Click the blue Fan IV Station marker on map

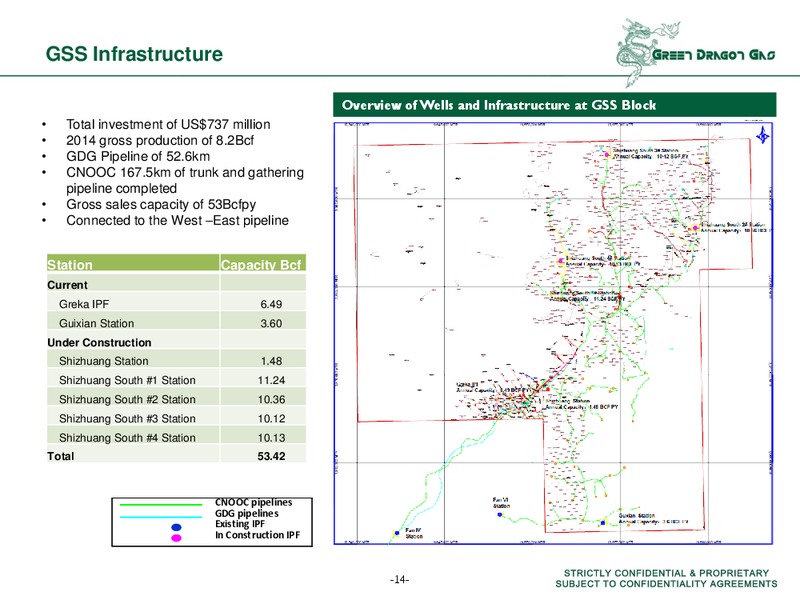397,534
